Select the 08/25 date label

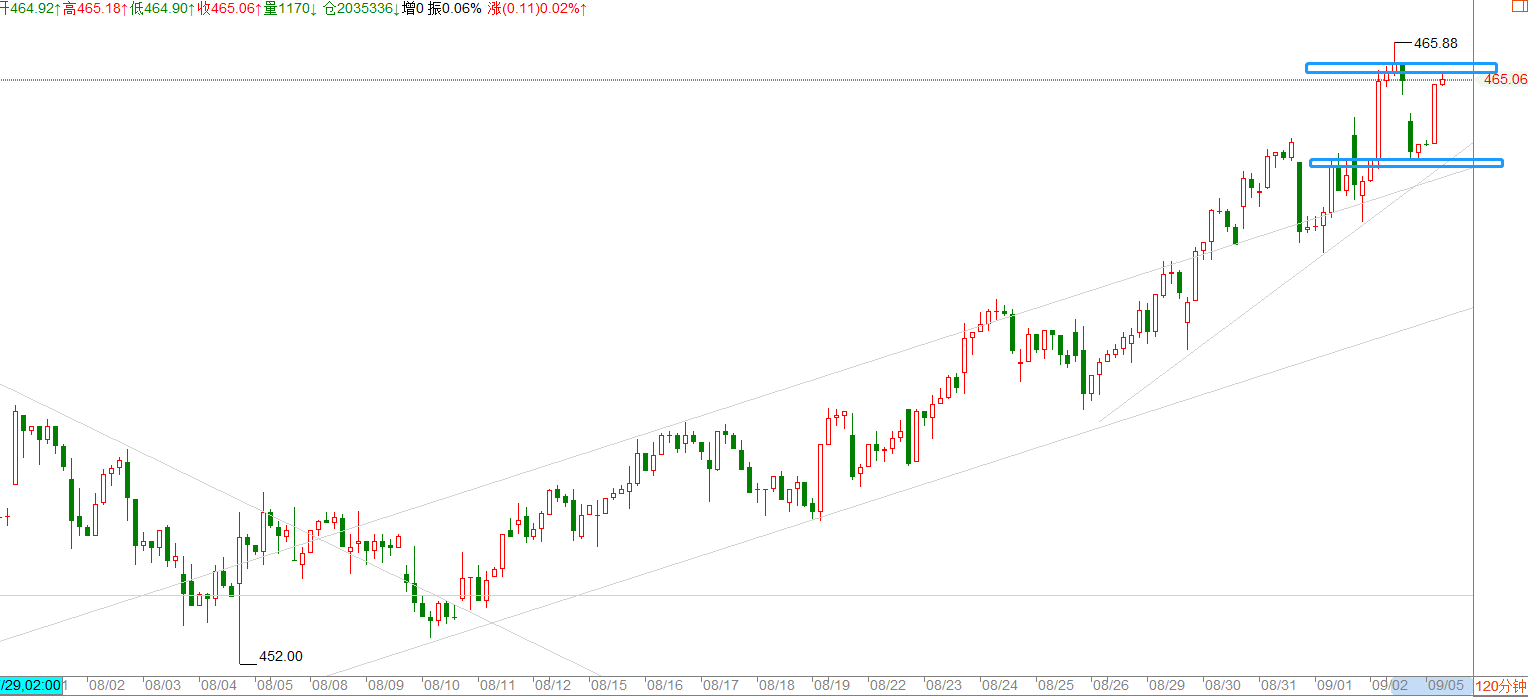point(1055,686)
